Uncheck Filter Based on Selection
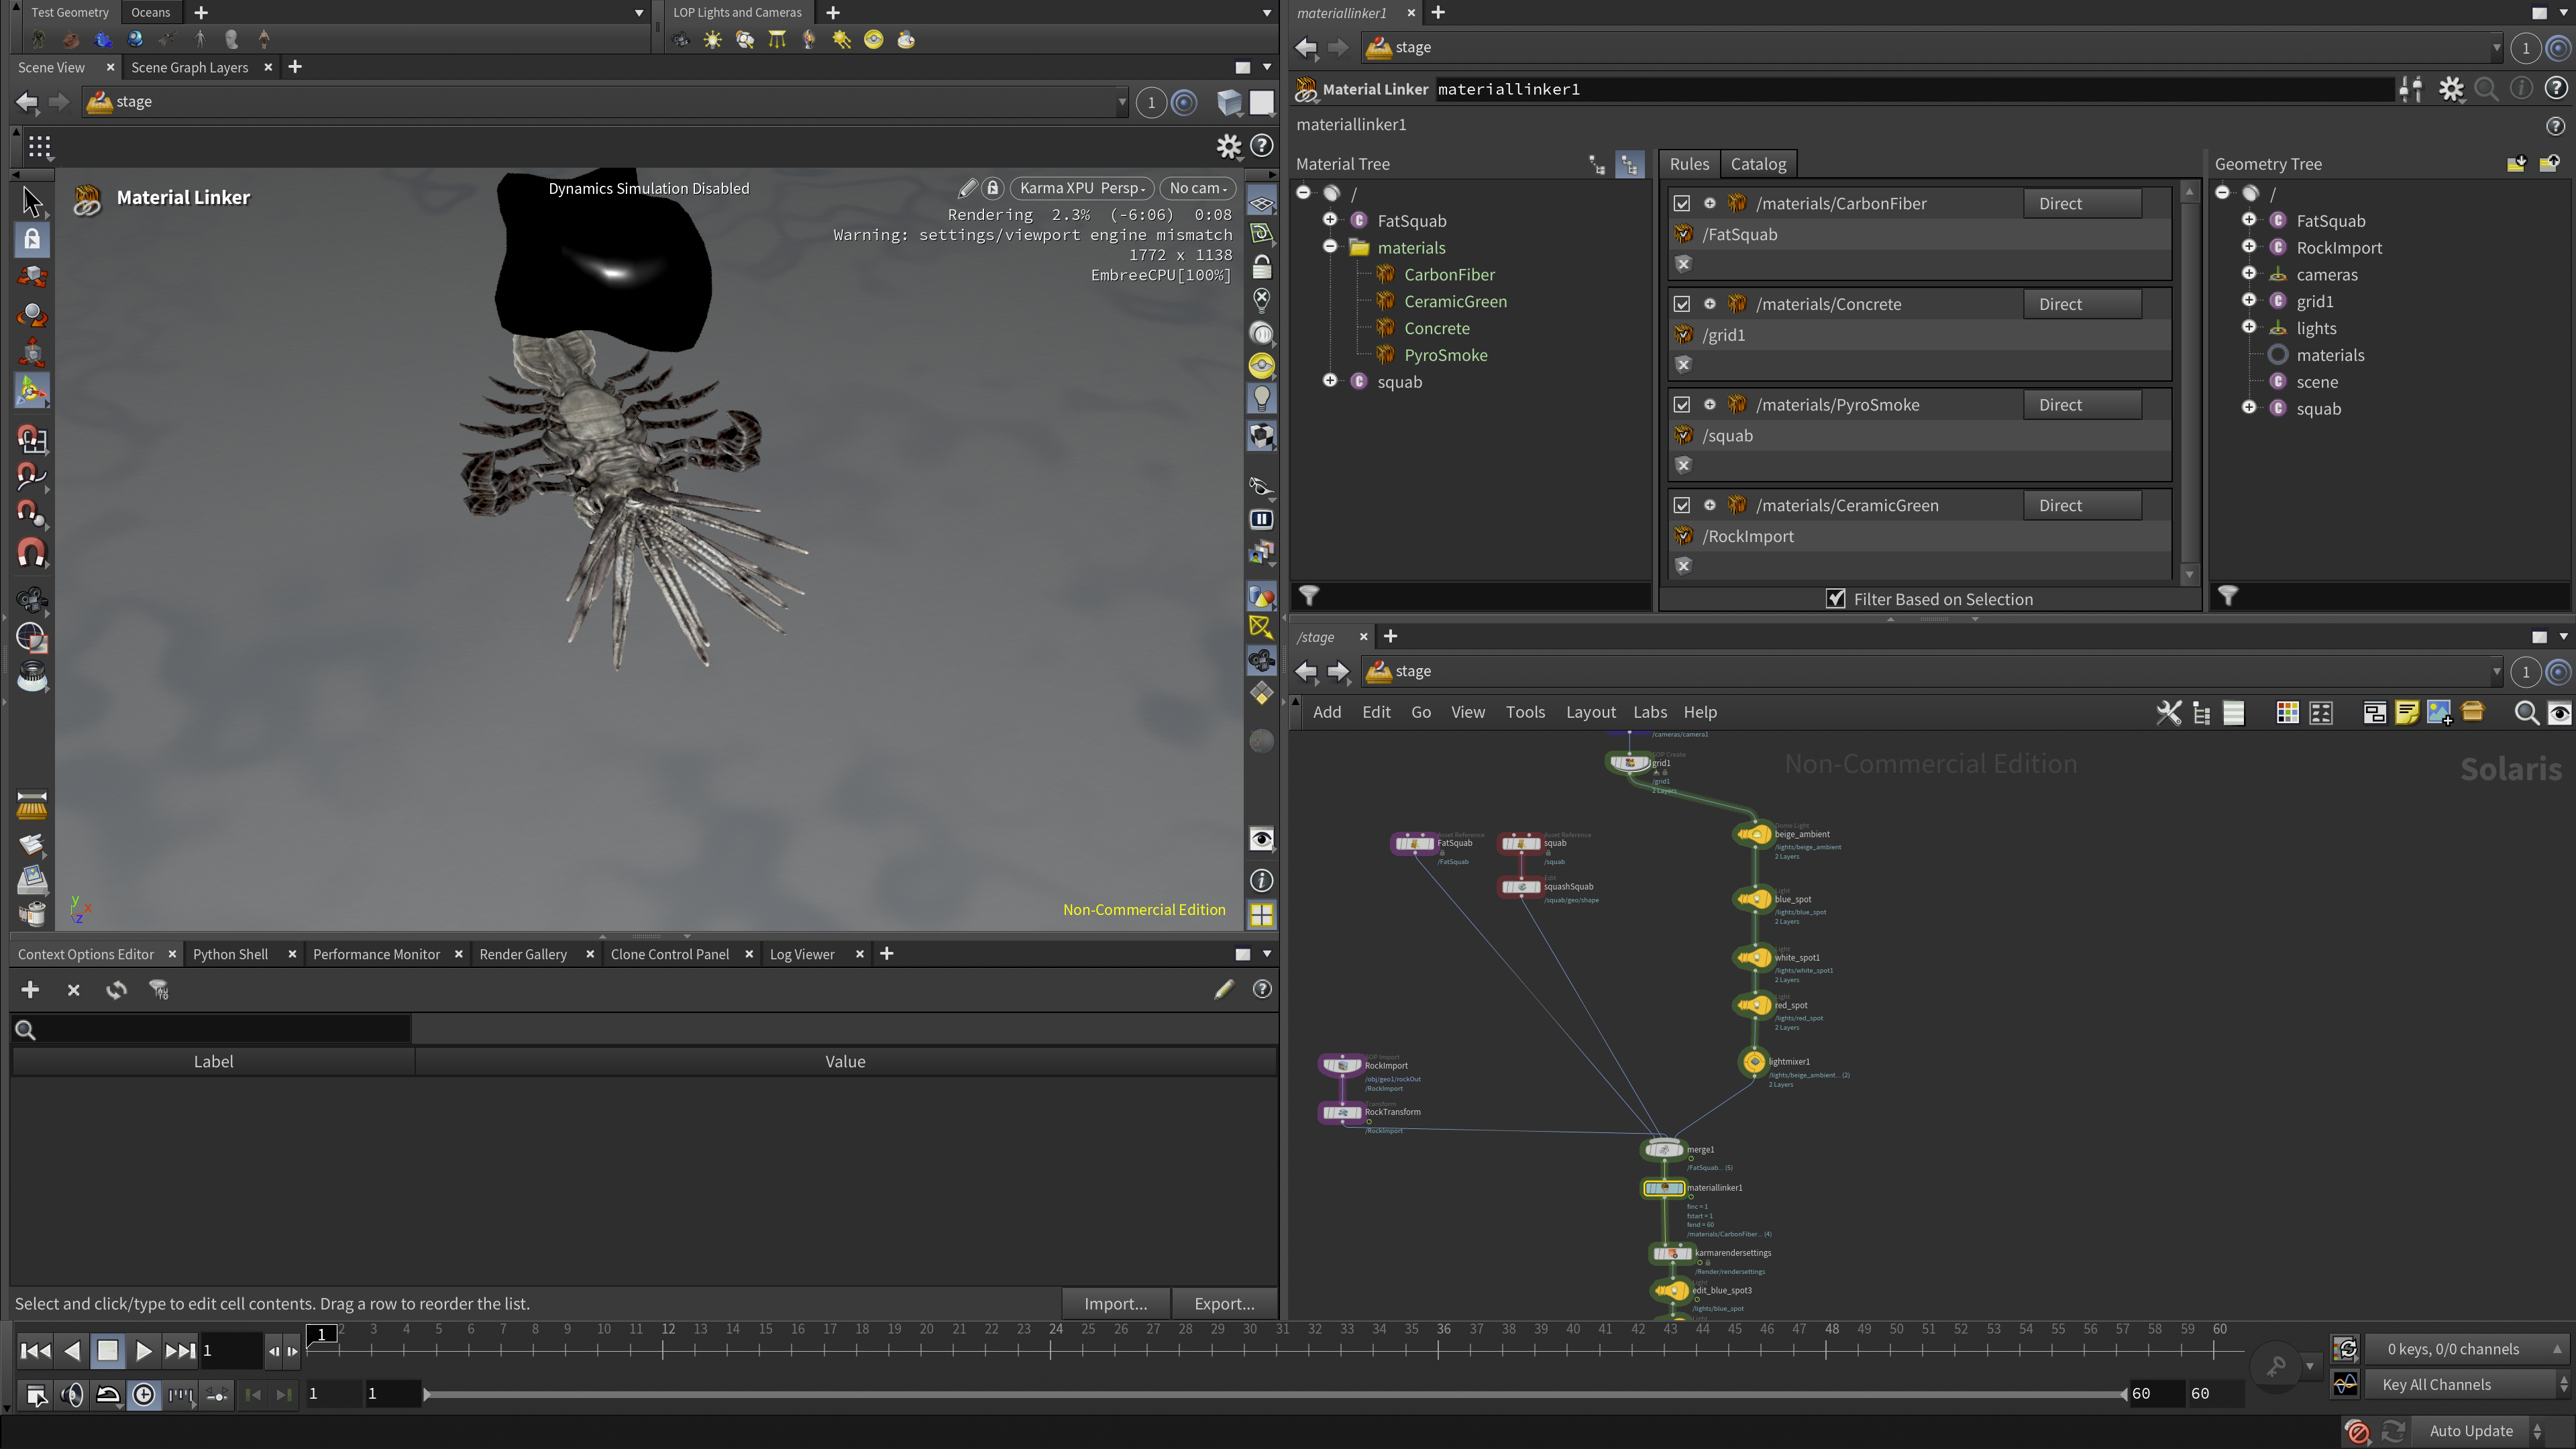 point(1836,599)
